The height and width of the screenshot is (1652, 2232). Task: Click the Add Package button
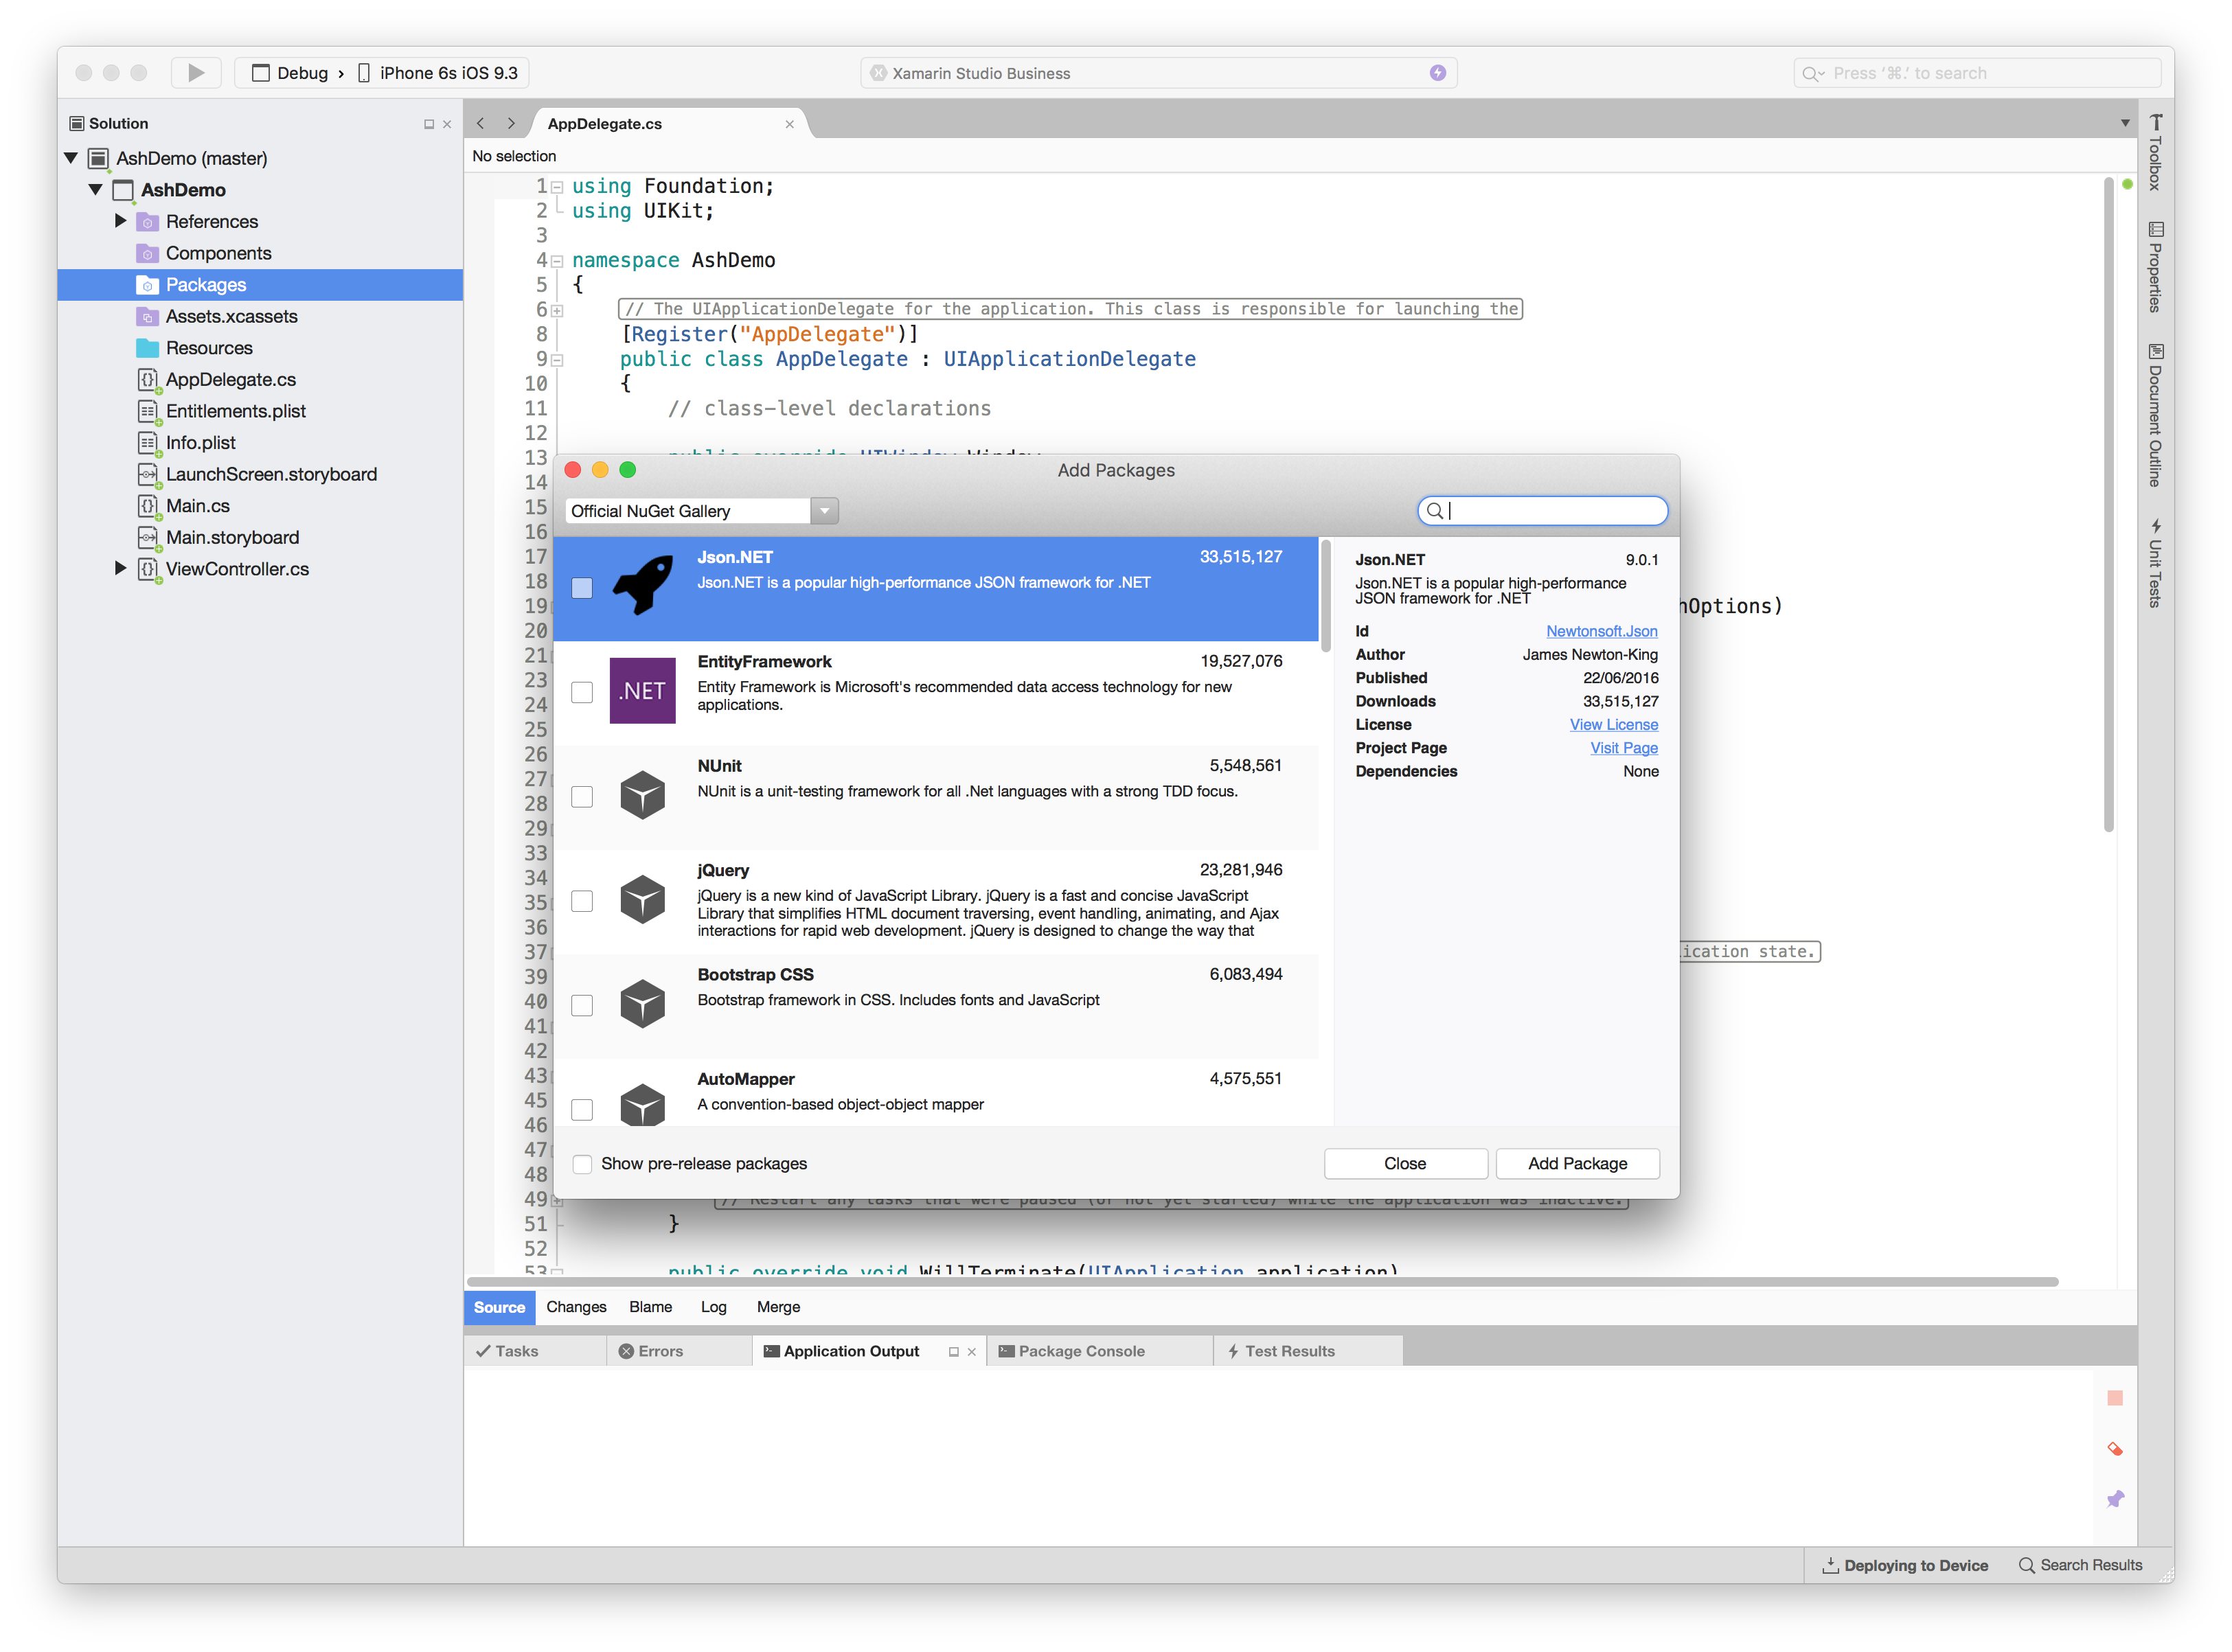pyautogui.click(x=1577, y=1164)
